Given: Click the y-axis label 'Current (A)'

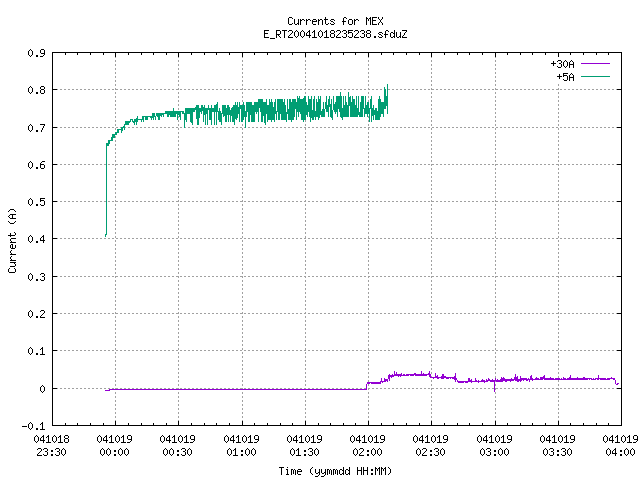Looking at the screenshot, I should 12,241.
